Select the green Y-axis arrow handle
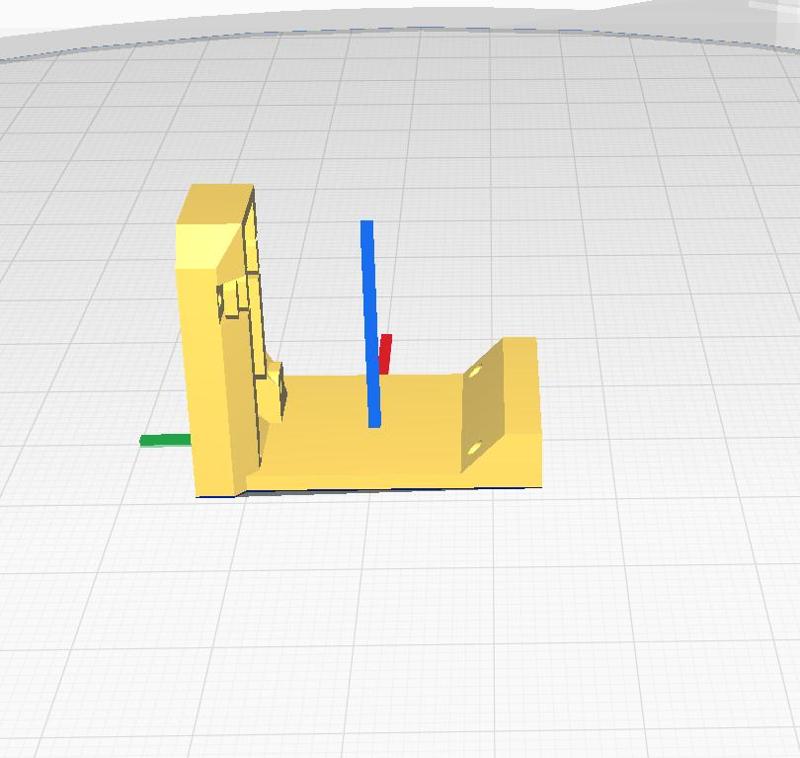This screenshot has height=758, width=800. coord(165,440)
